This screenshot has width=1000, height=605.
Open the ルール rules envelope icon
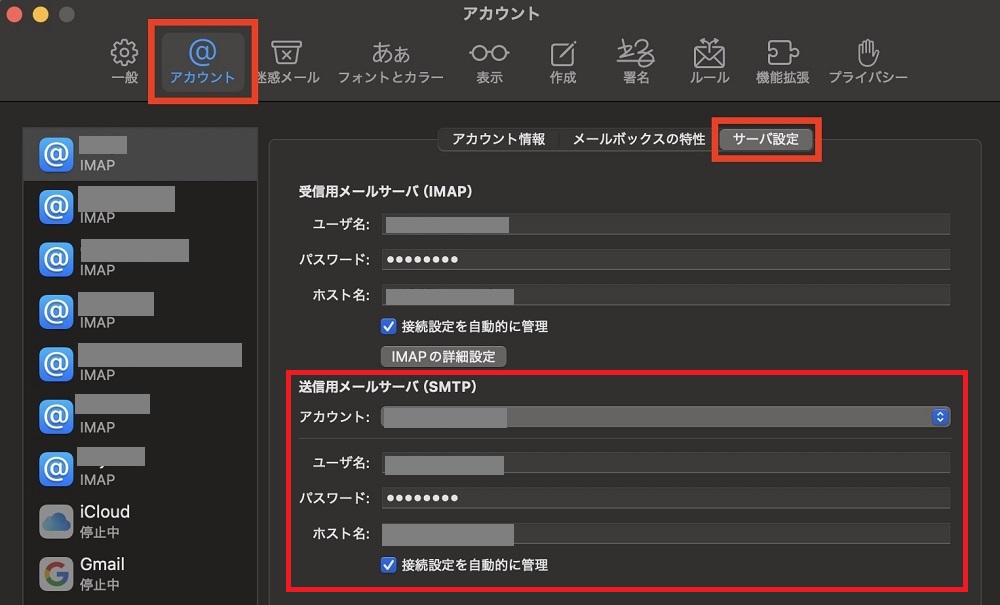709,60
